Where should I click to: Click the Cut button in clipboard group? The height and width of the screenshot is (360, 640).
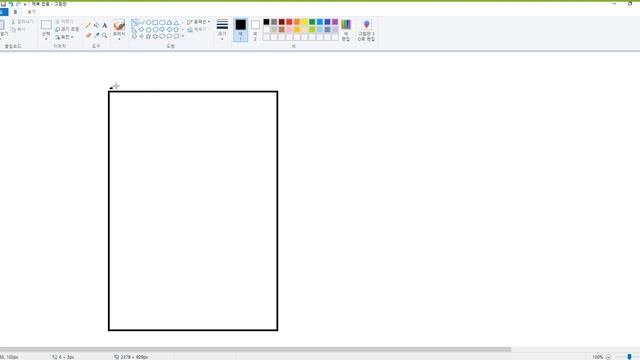coord(22,22)
